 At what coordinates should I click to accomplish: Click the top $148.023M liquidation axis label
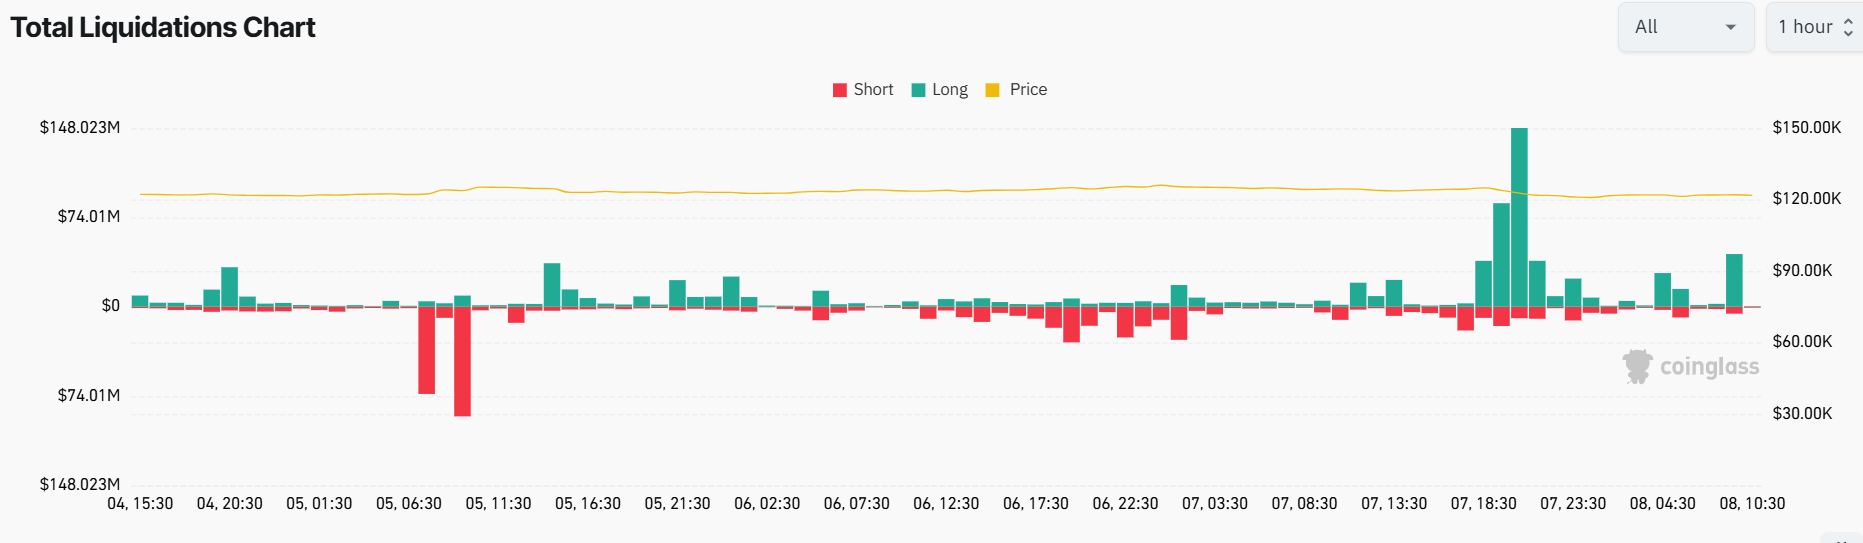[80, 128]
